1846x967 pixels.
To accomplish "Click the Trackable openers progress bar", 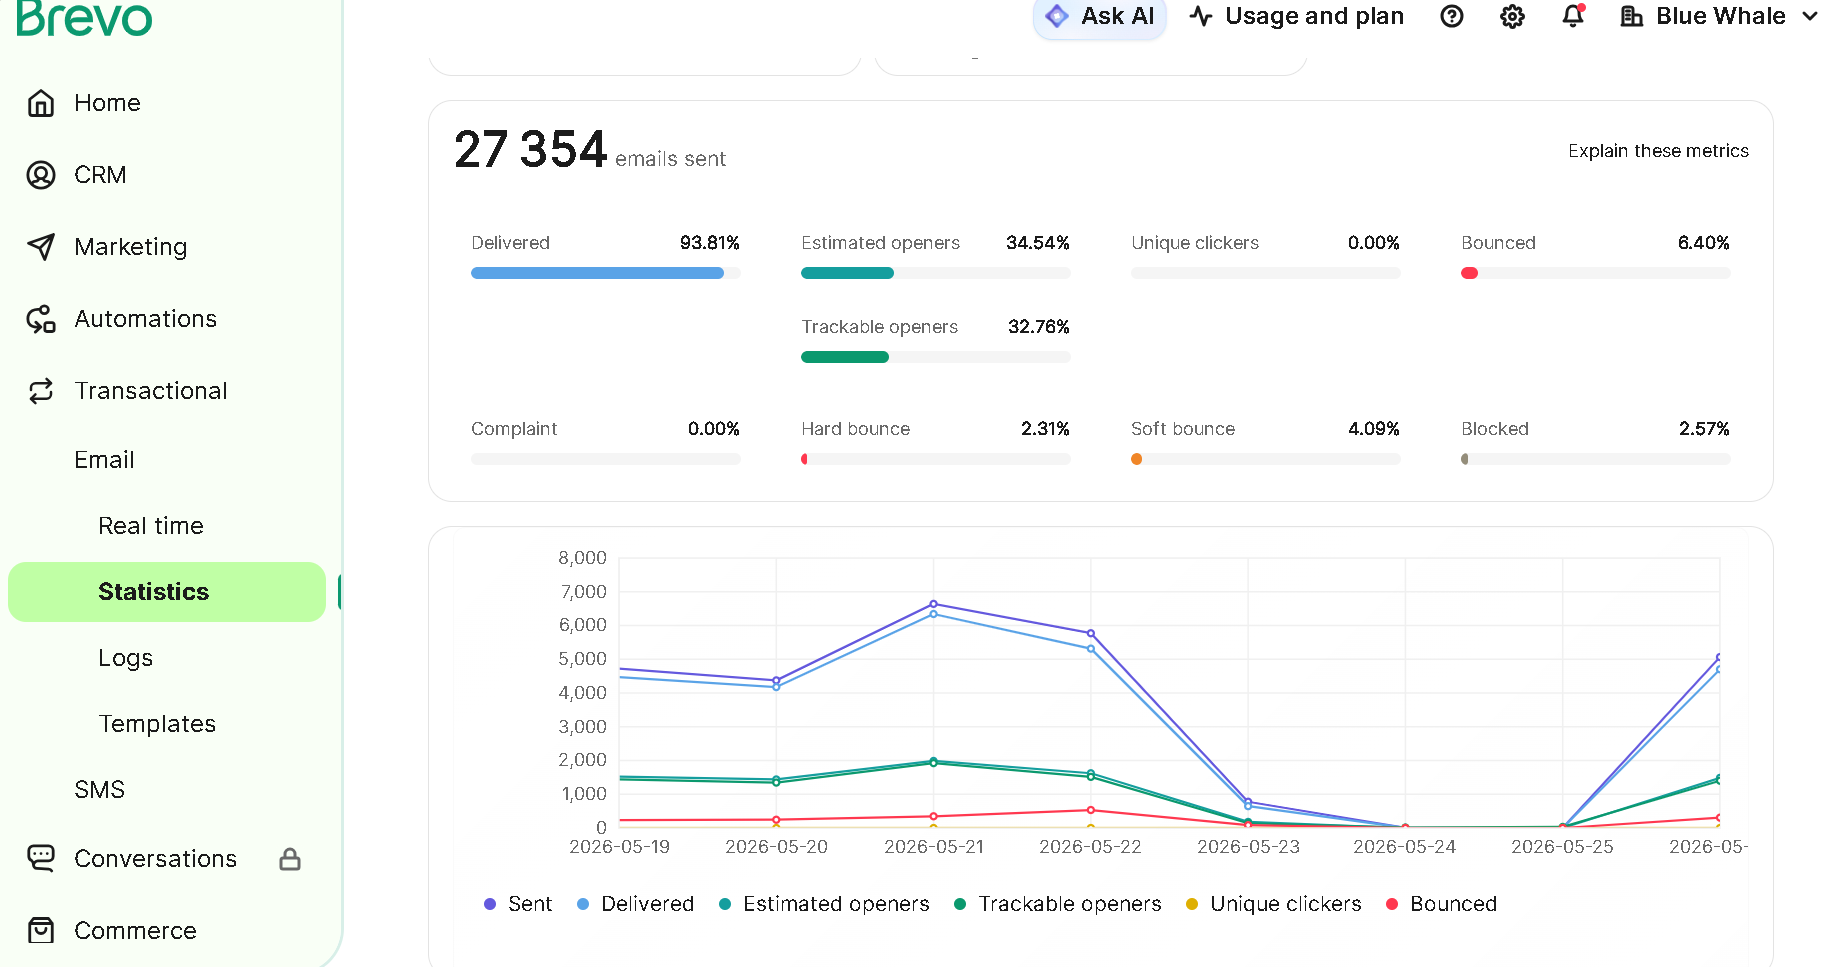I will [x=935, y=357].
